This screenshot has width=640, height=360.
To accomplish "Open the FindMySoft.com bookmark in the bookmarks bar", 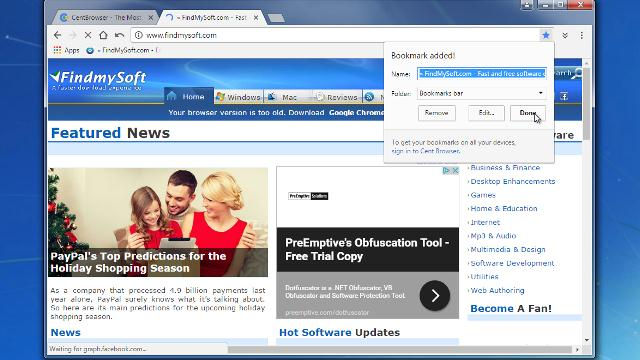I will coord(122,50).
